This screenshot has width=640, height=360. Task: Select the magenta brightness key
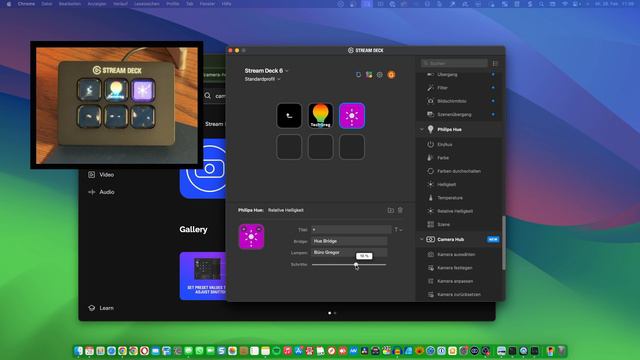point(352,116)
